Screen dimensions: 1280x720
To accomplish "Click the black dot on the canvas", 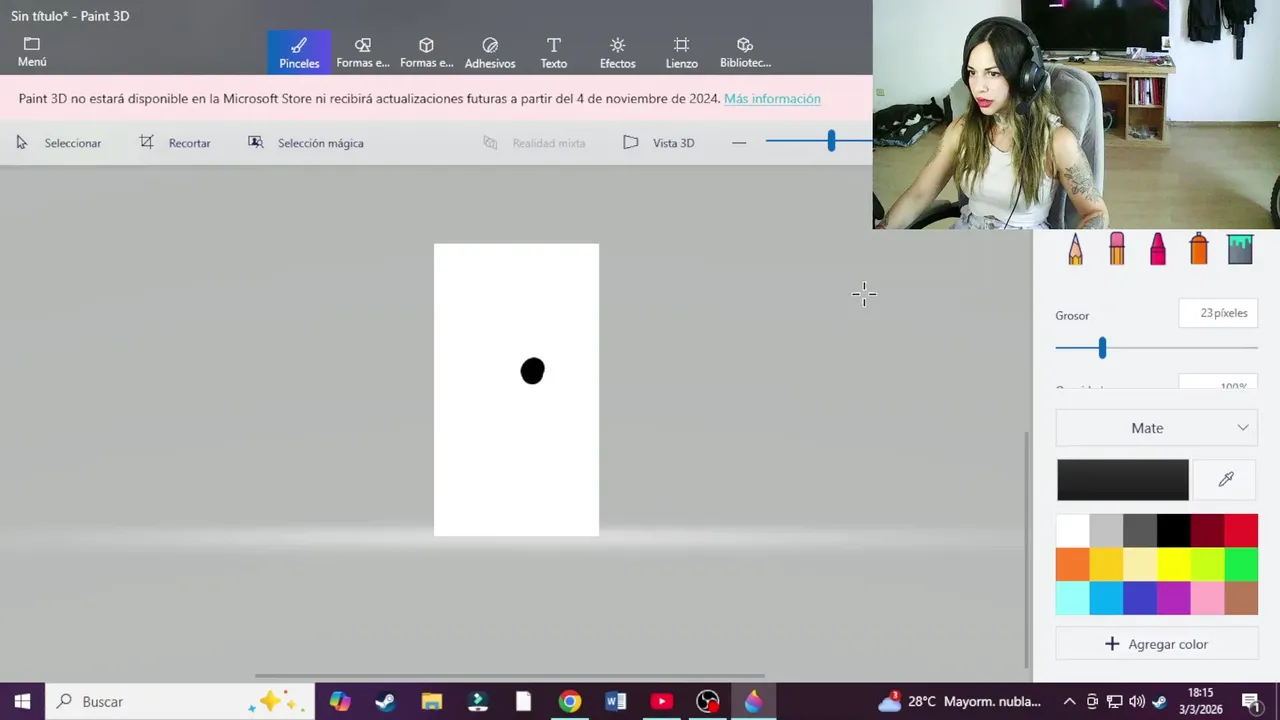I will [x=532, y=371].
